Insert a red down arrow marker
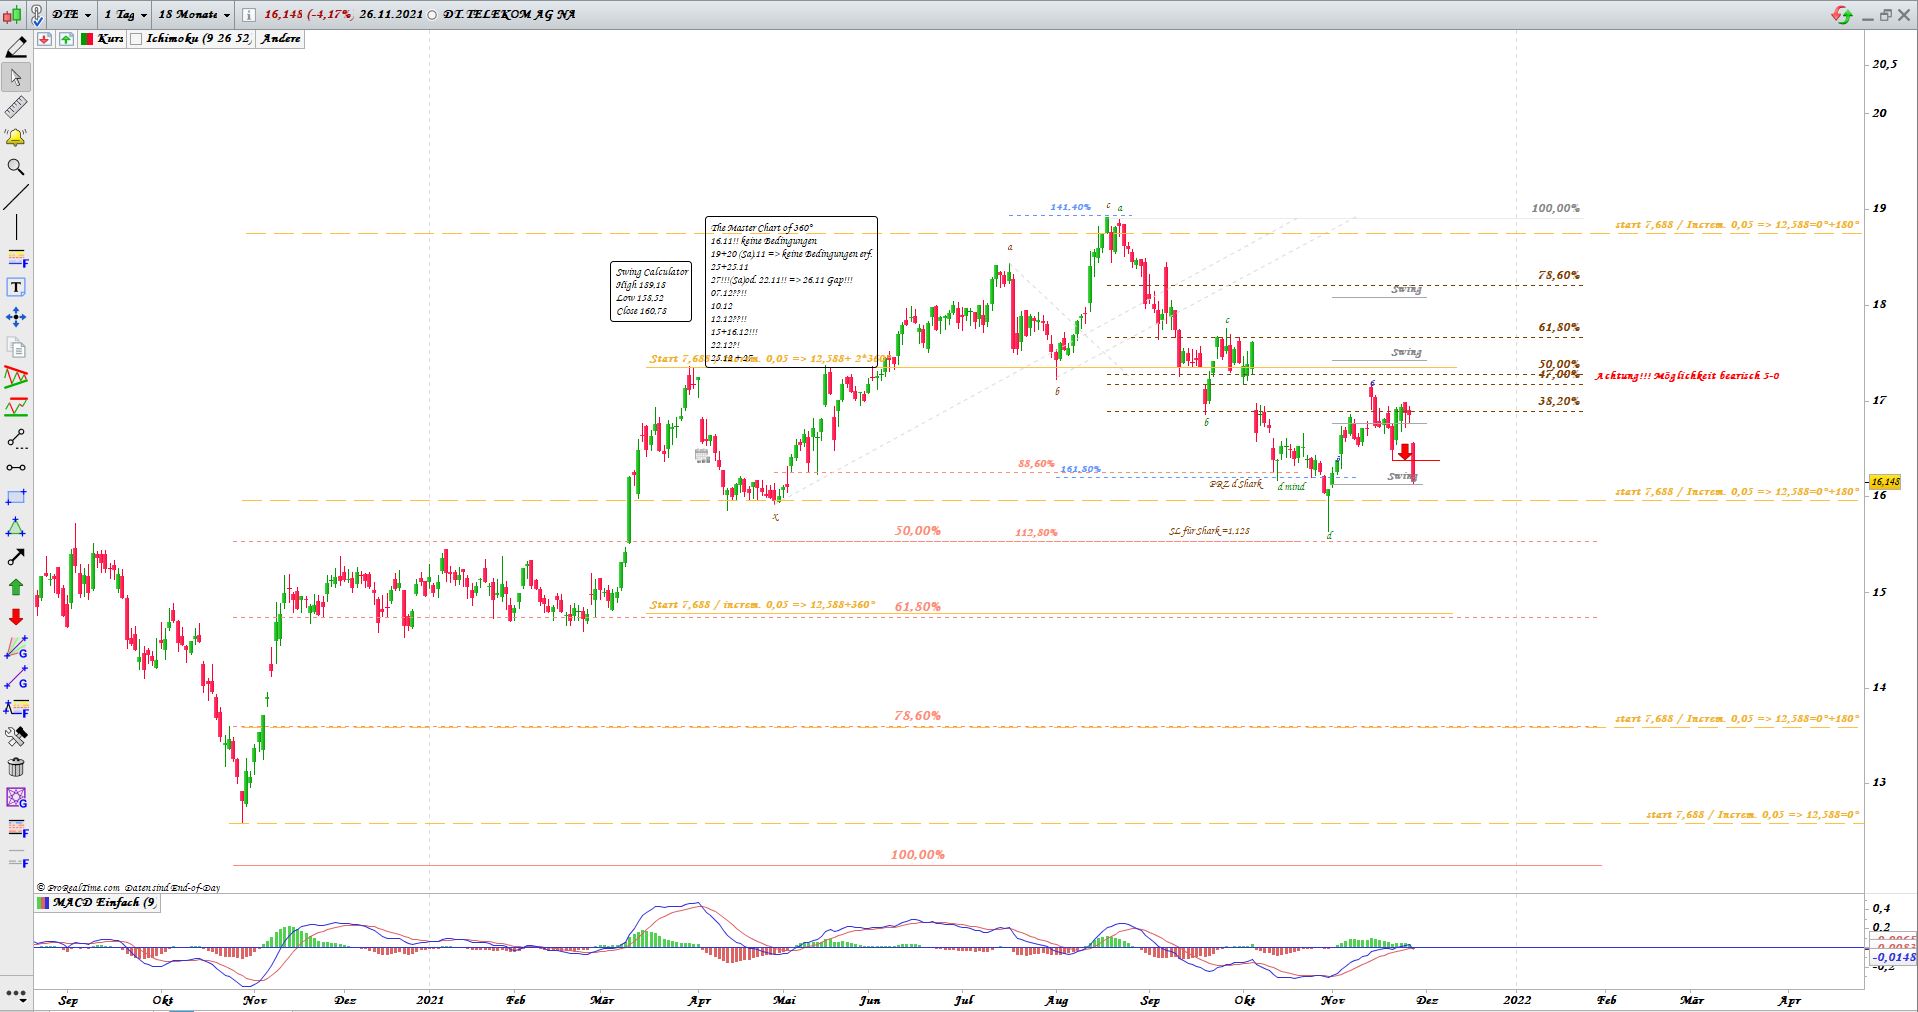1918x1012 pixels. pos(16,617)
